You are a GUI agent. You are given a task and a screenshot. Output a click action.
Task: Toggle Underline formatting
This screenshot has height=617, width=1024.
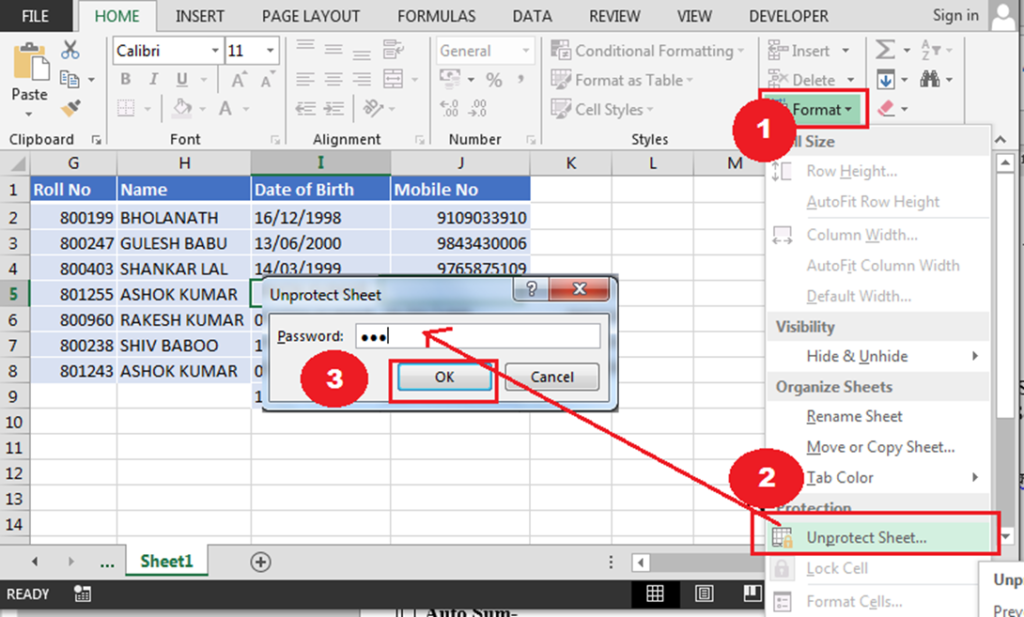tap(179, 80)
